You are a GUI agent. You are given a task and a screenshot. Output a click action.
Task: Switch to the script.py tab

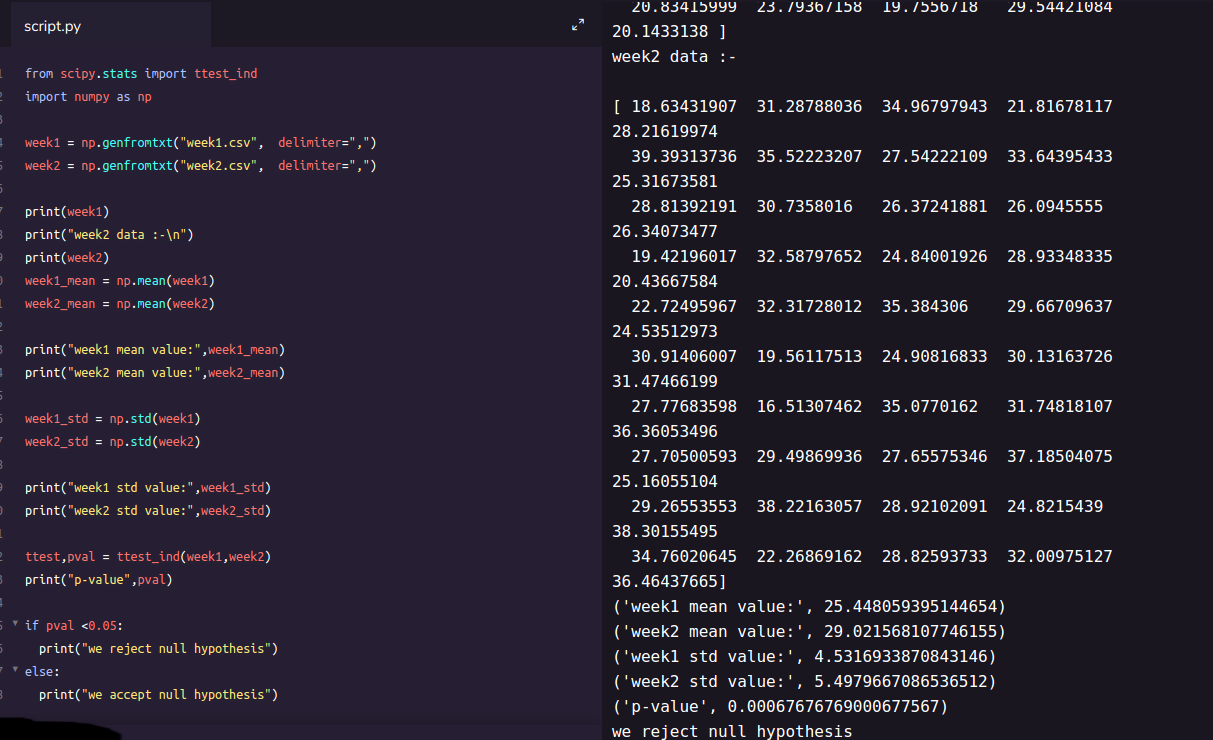pyautogui.click(x=53, y=27)
